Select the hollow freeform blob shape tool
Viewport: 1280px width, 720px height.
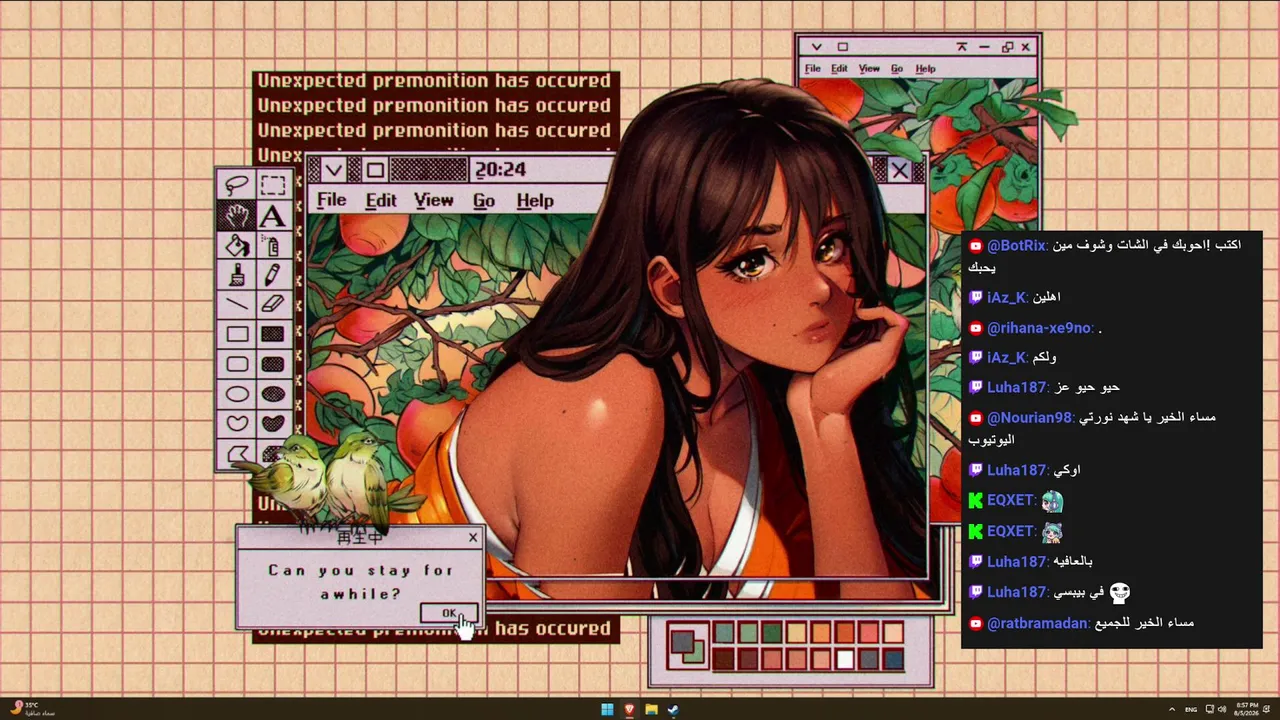tap(237, 423)
